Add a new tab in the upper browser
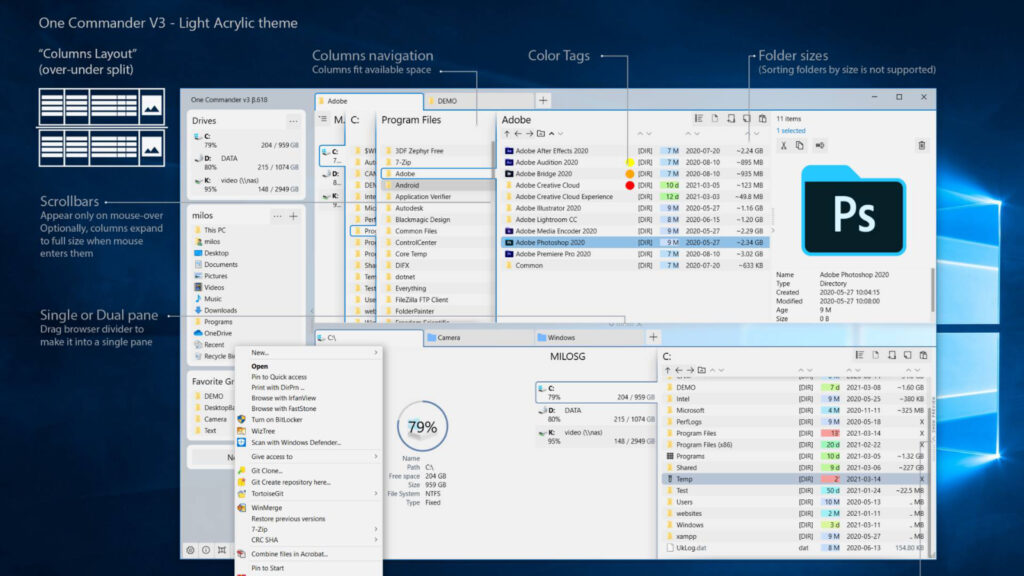The image size is (1024, 576). coord(543,101)
